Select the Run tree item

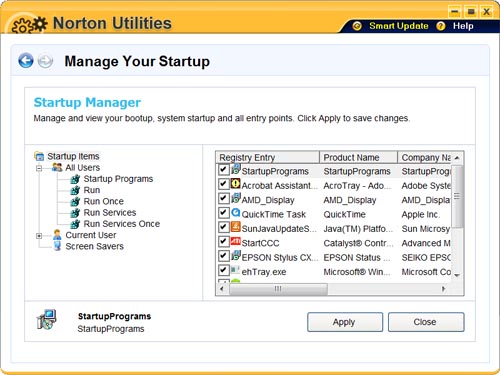92,190
